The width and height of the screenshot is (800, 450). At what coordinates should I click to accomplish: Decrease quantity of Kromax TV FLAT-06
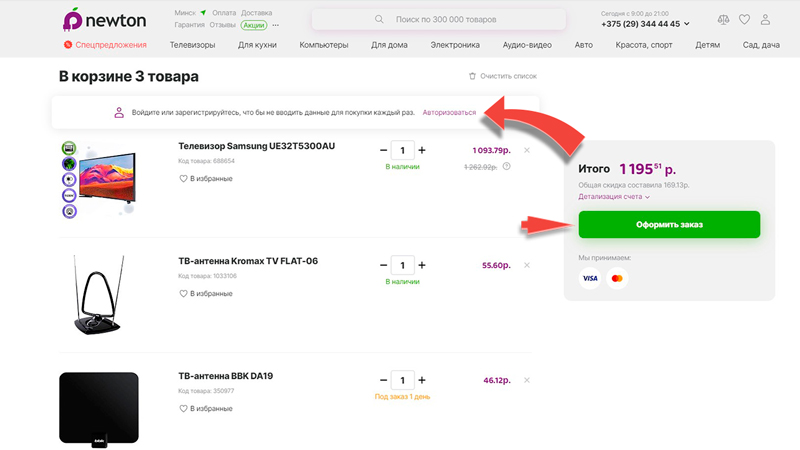[x=383, y=265]
